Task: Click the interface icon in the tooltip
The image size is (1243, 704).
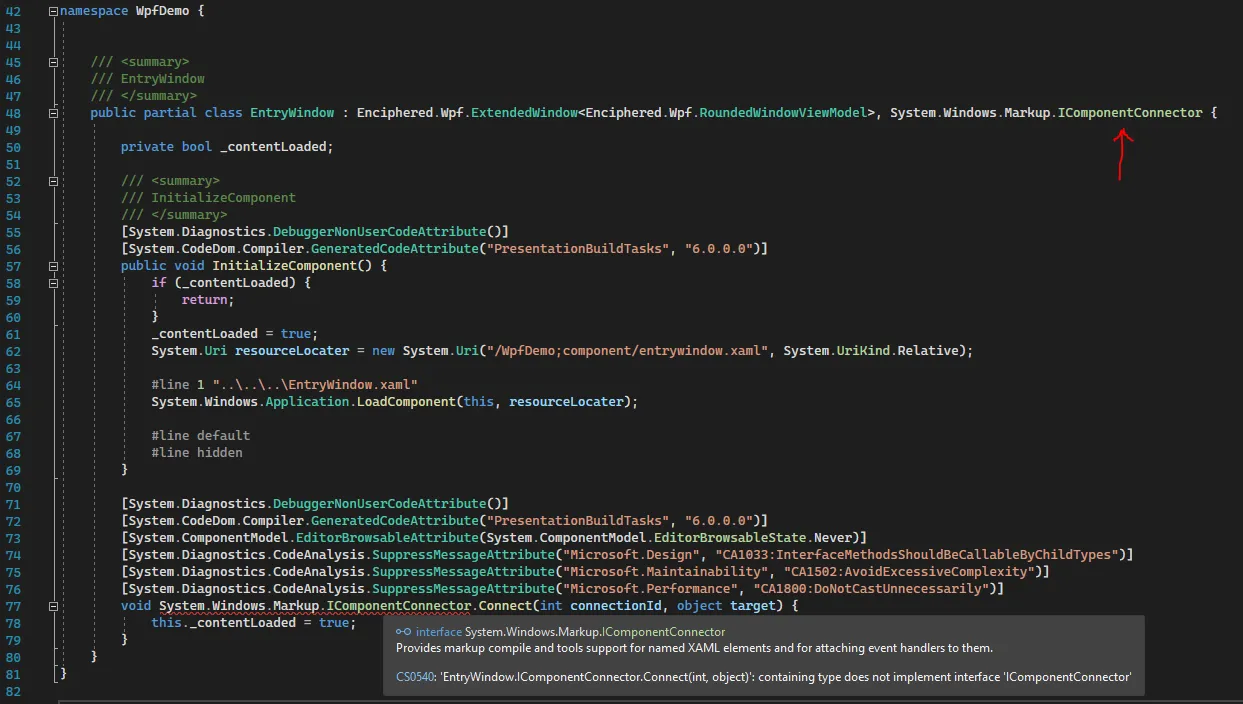Action: click(x=403, y=632)
